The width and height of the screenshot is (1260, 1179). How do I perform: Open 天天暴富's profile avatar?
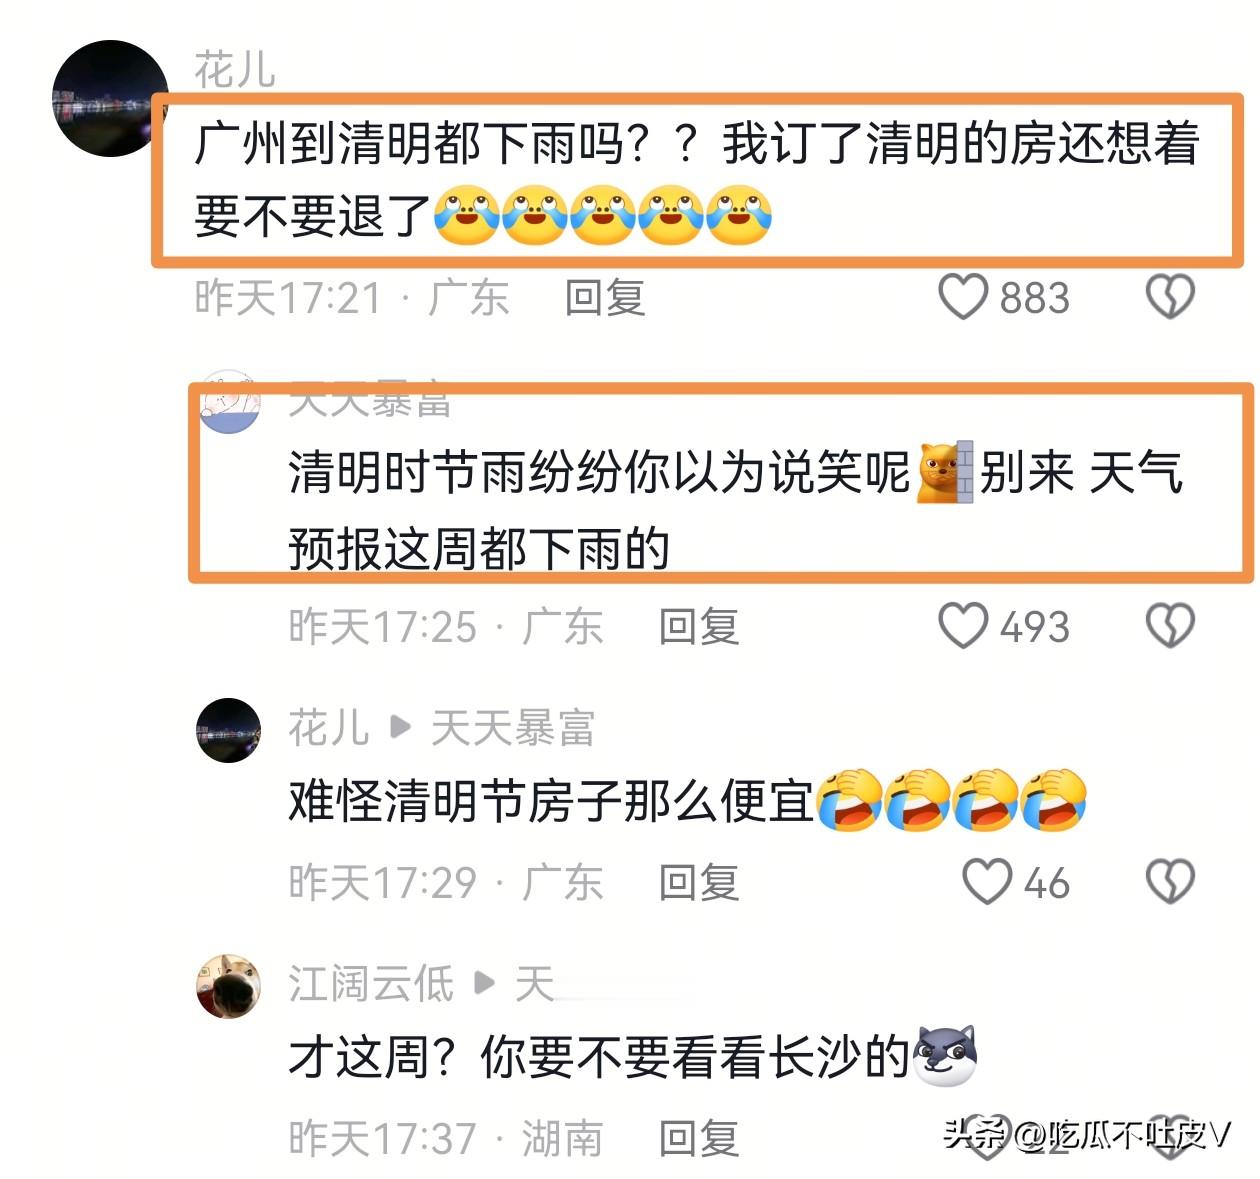229,401
